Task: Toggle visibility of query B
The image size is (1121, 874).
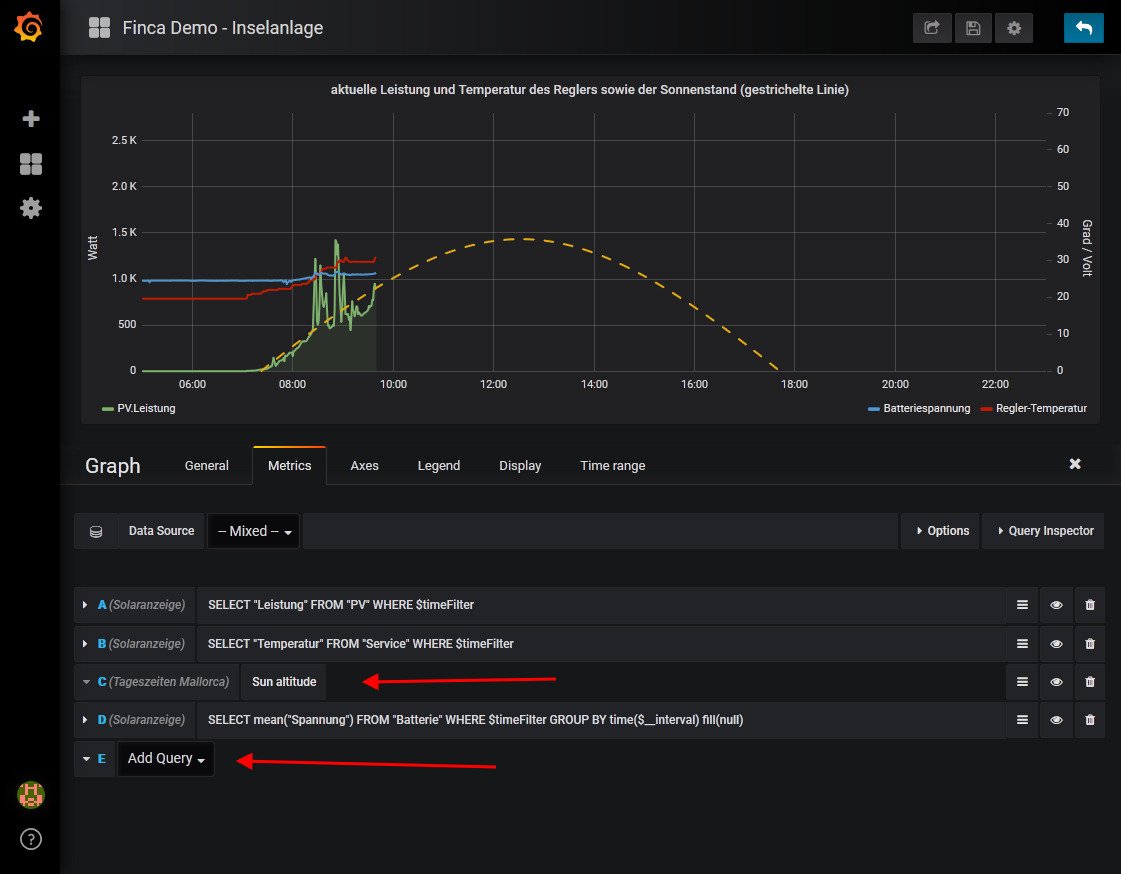Action: (x=1056, y=644)
